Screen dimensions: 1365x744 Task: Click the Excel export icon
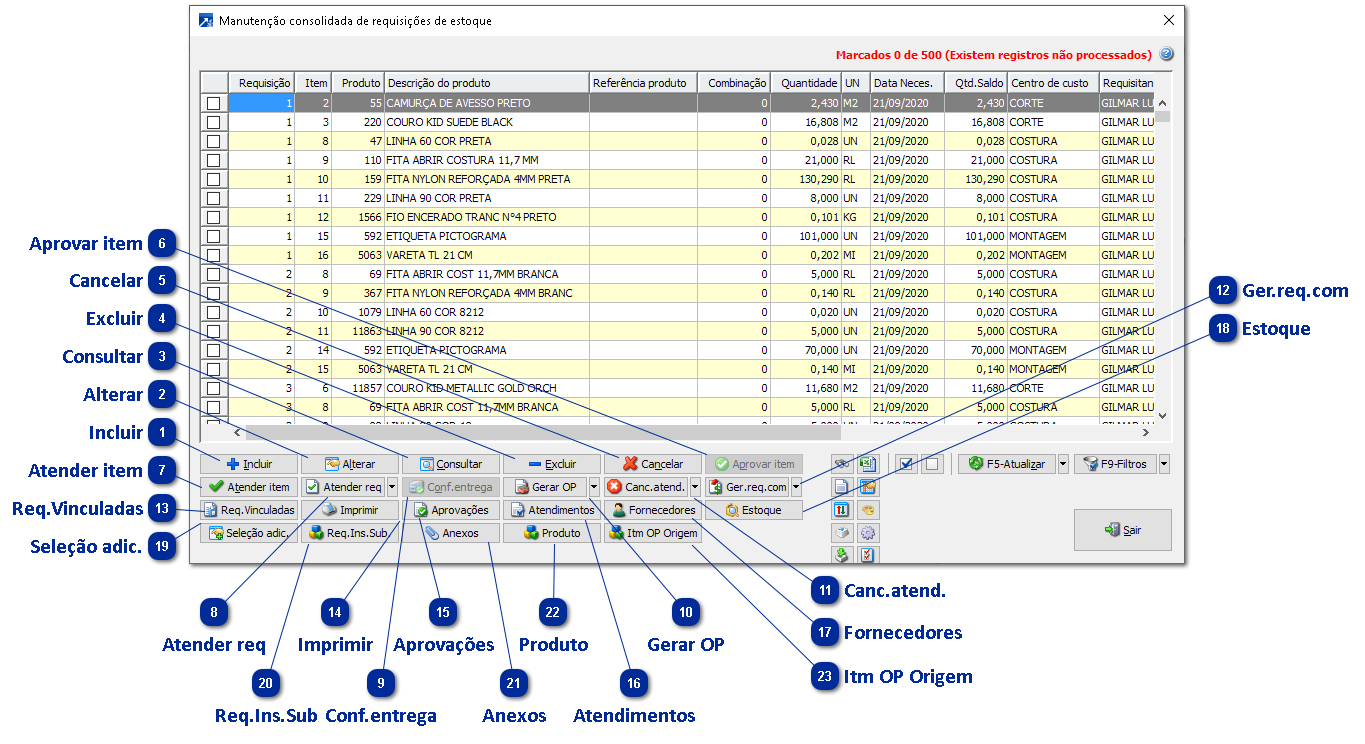point(867,464)
